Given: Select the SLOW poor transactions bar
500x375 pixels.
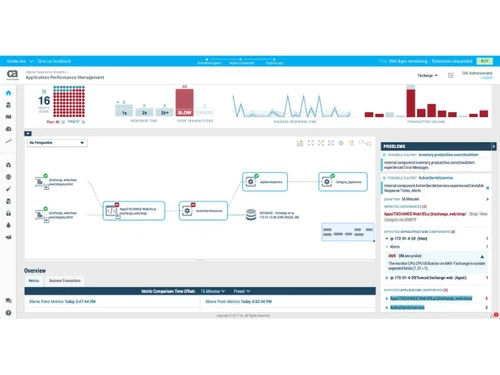Looking at the screenshot, I should point(185,103).
